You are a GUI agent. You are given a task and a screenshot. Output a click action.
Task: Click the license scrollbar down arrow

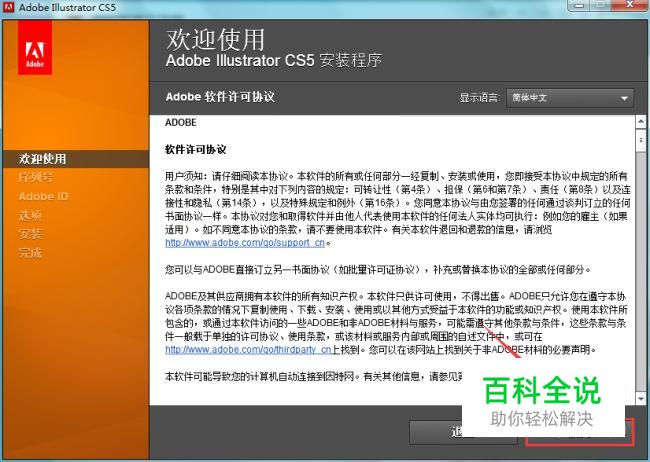[x=640, y=399]
